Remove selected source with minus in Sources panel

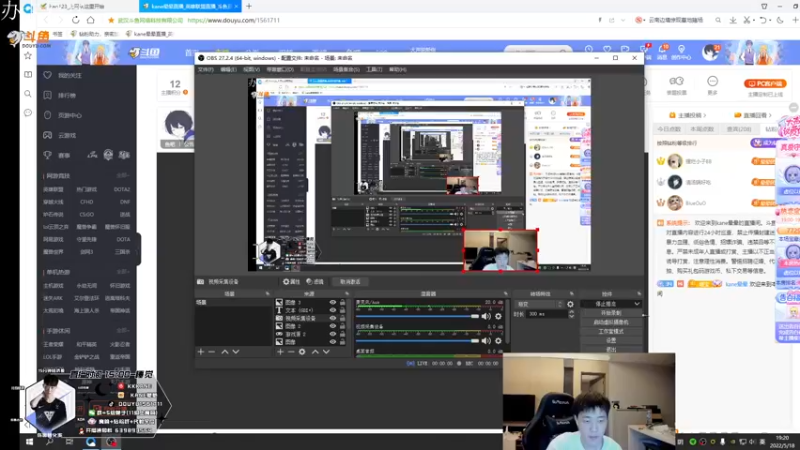pyautogui.click(x=291, y=352)
